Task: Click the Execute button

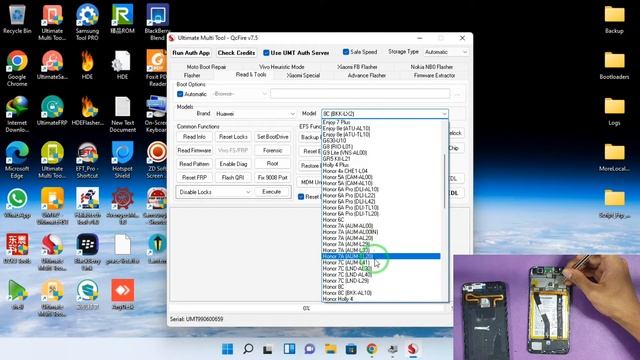Action: pyautogui.click(x=271, y=192)
